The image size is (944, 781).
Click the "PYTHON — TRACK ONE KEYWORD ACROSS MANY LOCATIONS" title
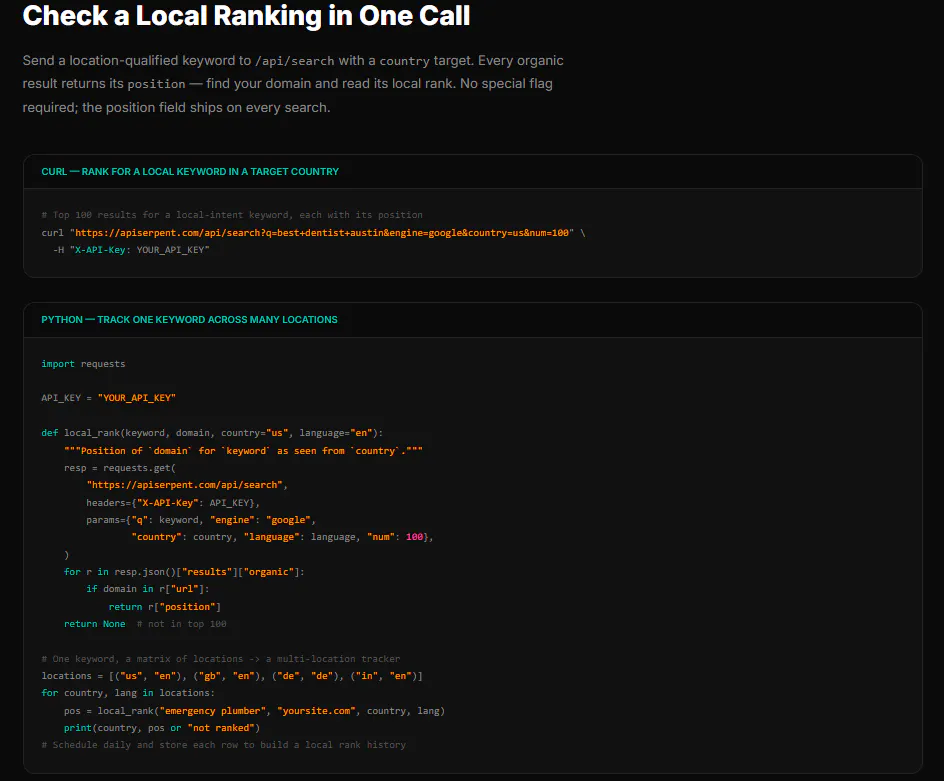[189, 320]
